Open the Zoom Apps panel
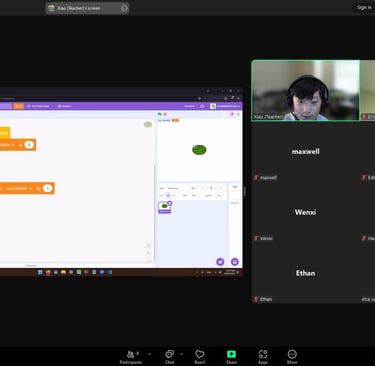The height and width of the screenshot is (366, 375). coord(263,357)
